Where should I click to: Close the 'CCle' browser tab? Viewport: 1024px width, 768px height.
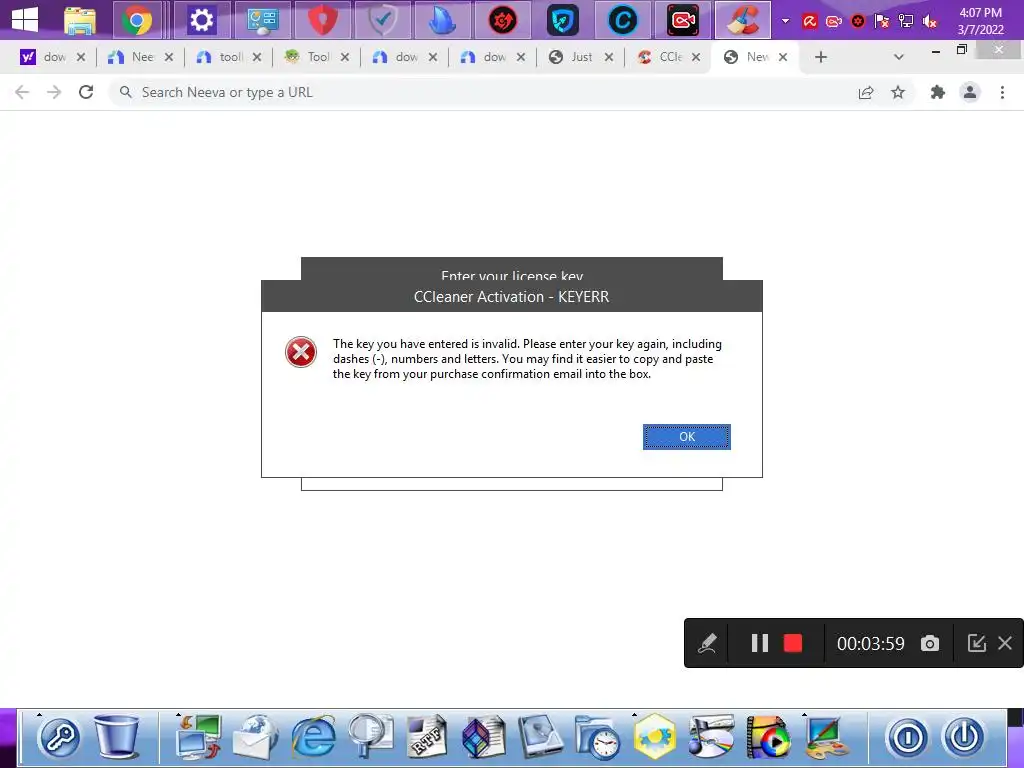[696, 57]
